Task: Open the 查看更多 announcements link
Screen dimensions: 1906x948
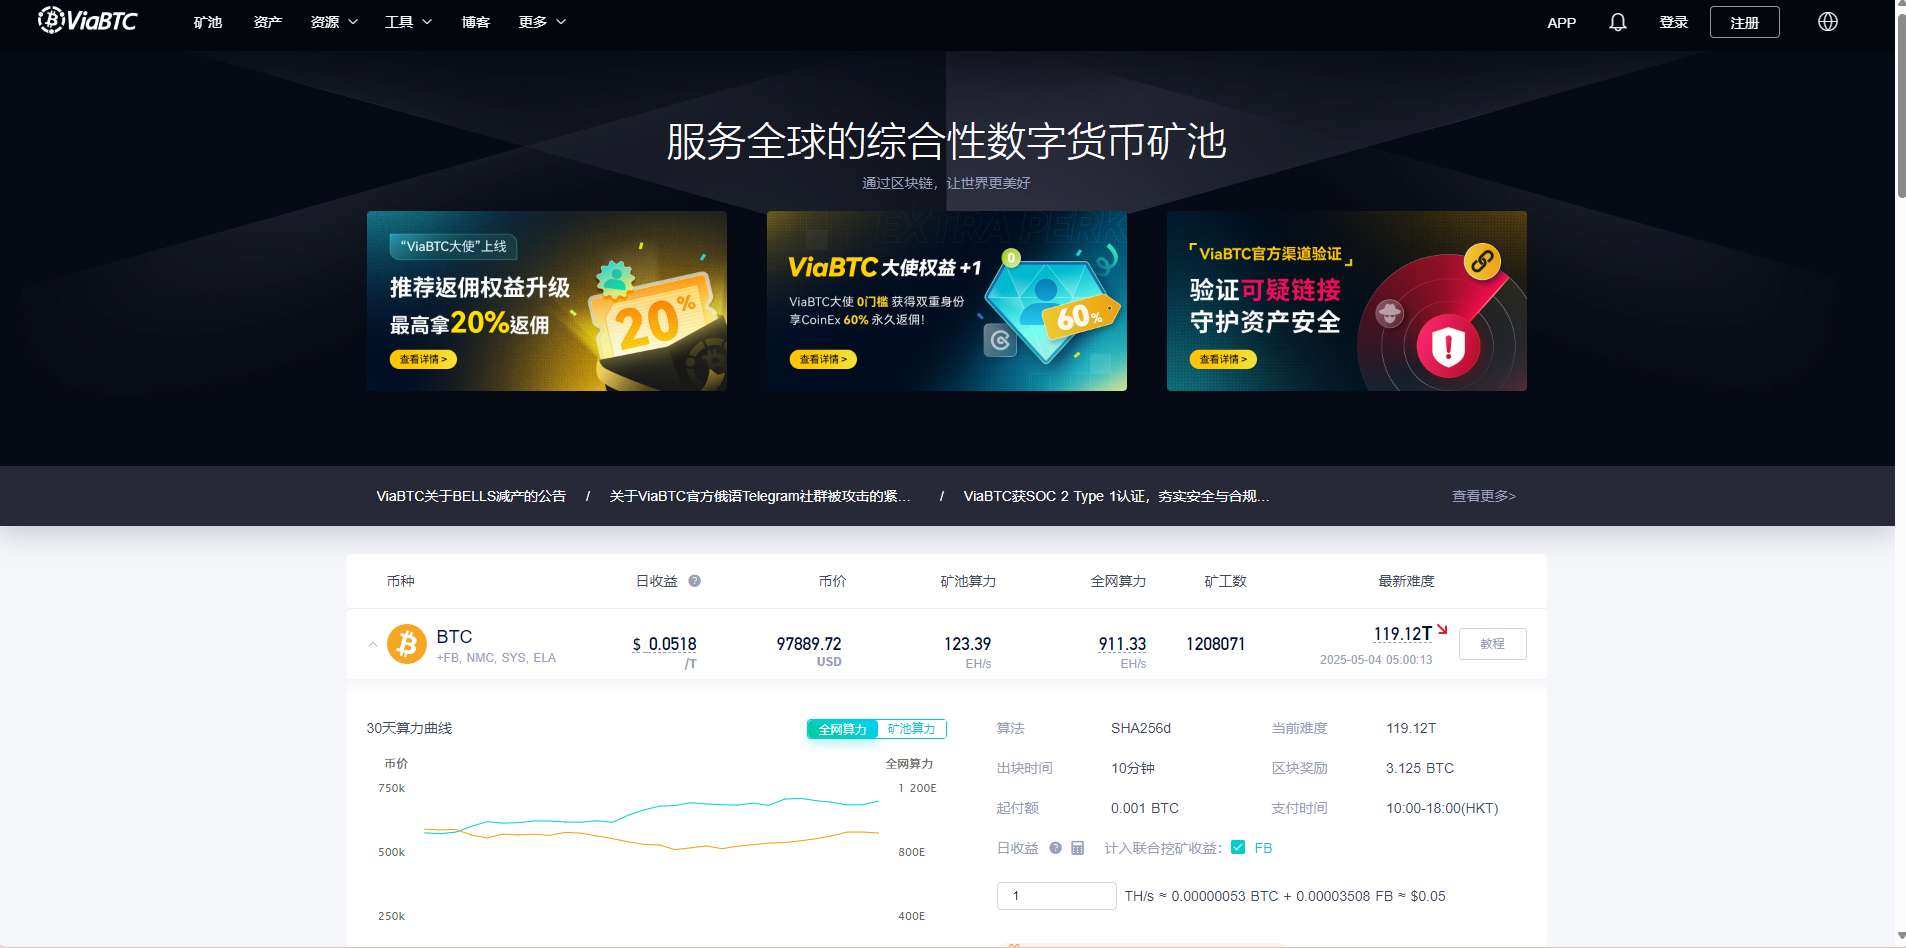Action: coord(1483,496)
